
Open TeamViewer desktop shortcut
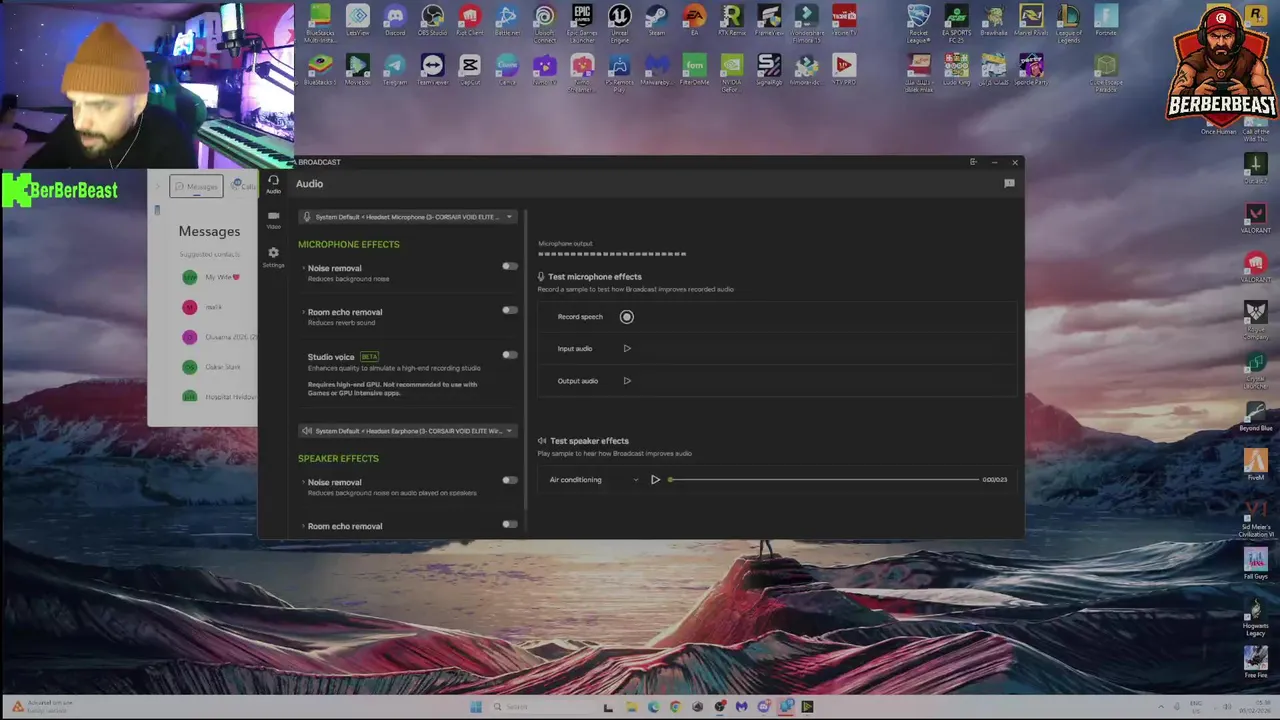[432, 70]
